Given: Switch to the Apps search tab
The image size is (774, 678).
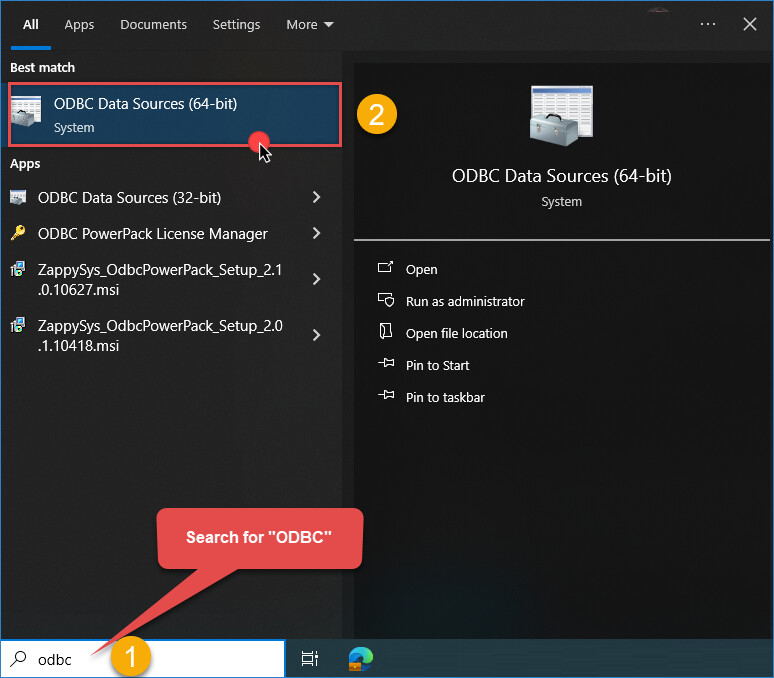Looking at the screenshot, I should pos(79,25).
